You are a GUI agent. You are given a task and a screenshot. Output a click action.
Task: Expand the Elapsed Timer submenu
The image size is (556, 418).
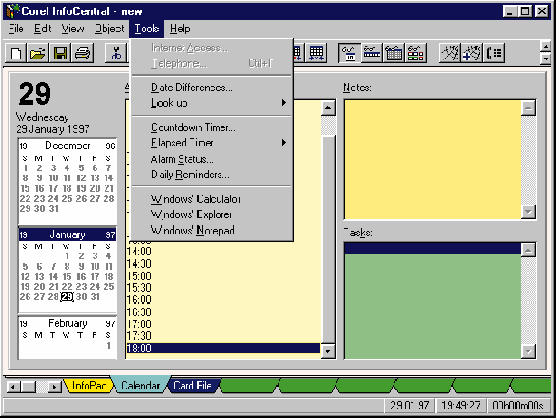[212, 143]
